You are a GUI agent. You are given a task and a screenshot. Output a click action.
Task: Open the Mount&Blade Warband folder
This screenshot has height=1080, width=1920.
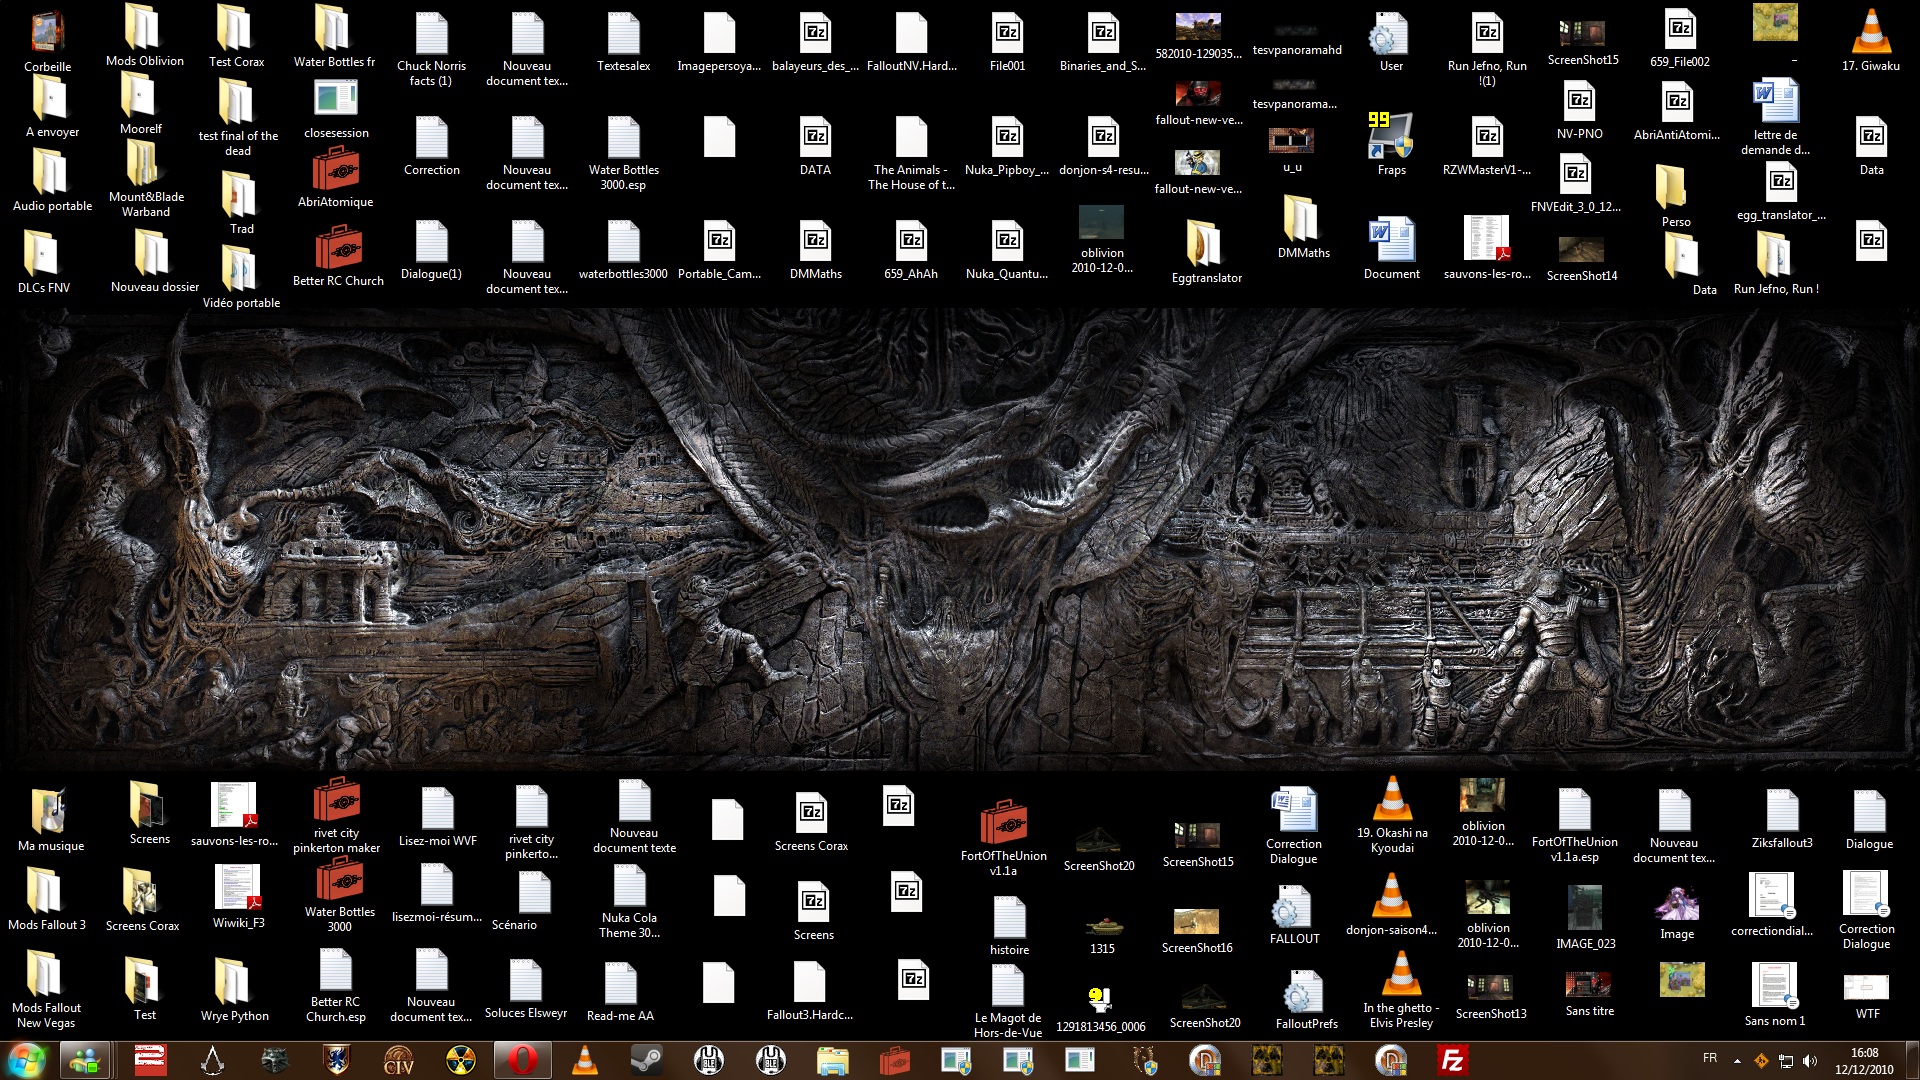pyautogui.click(x=146, y=178)
